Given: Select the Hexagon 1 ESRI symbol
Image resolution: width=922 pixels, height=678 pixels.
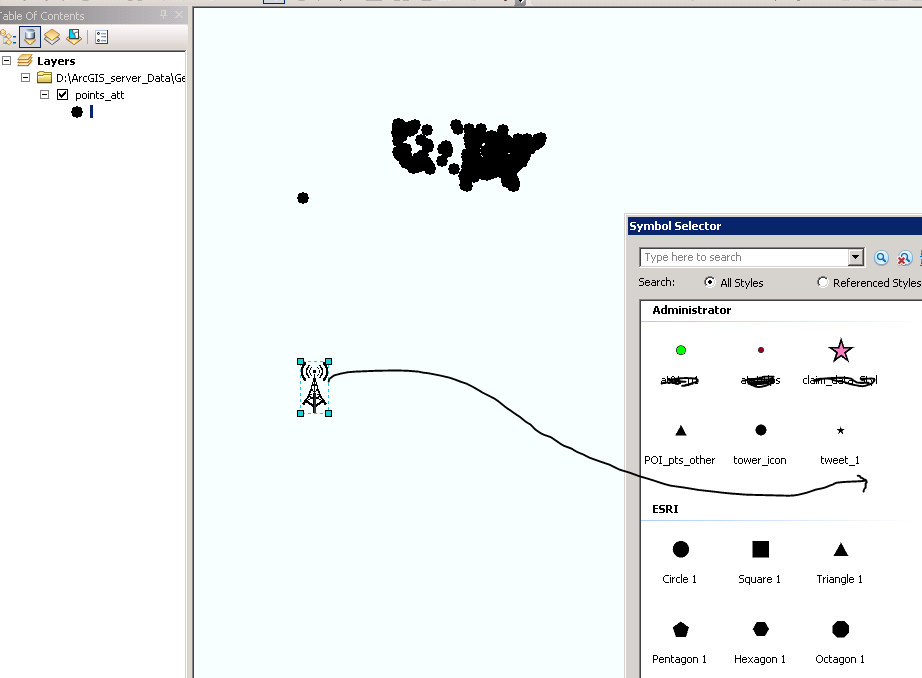Looking at the screenshot, I should pos(760,629).
